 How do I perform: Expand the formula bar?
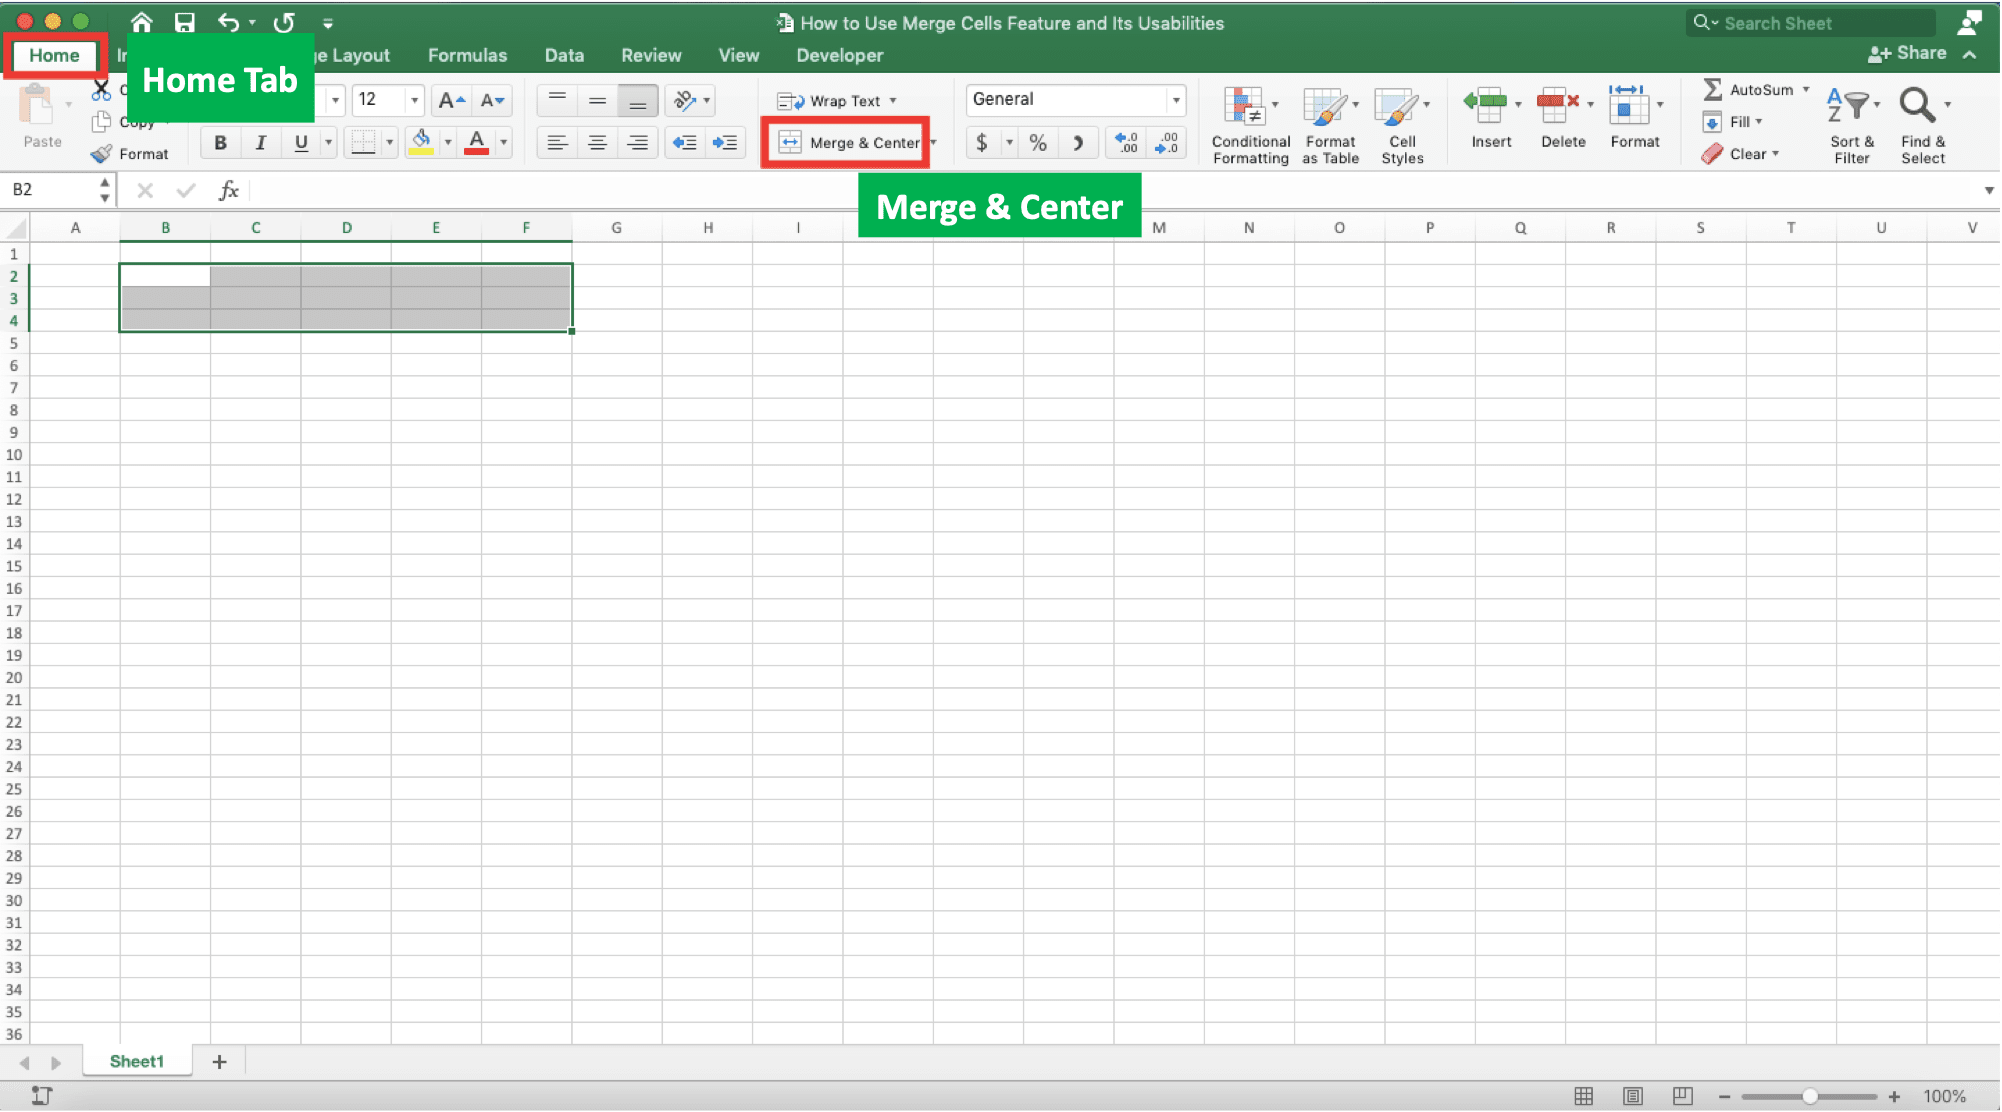pos(1988,190)
